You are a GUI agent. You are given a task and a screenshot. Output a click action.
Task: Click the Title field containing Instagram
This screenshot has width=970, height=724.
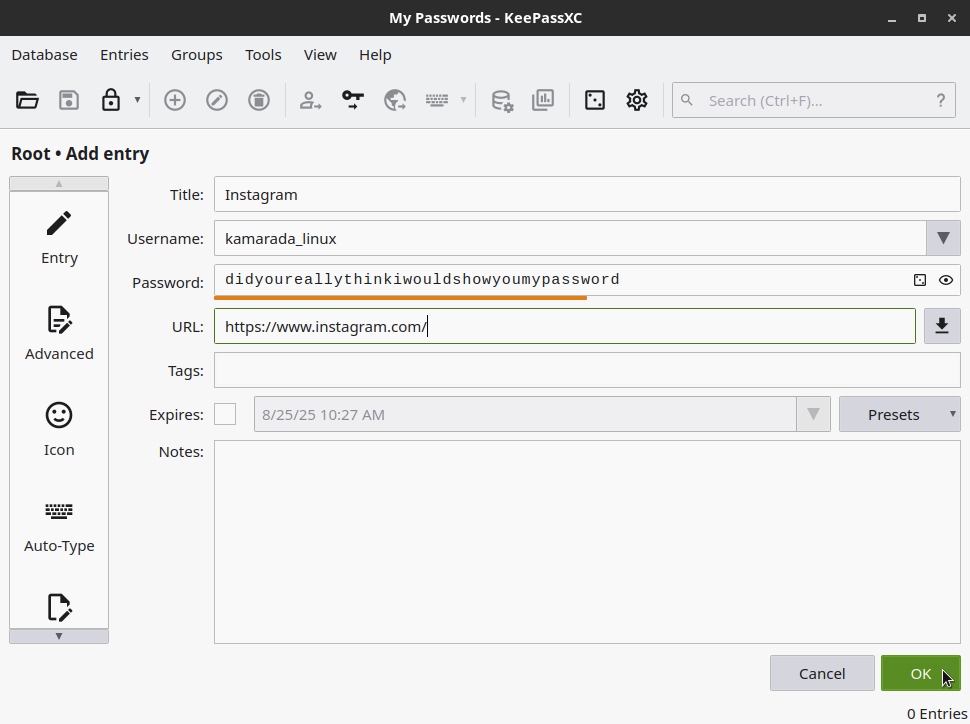tap(587, 194)
